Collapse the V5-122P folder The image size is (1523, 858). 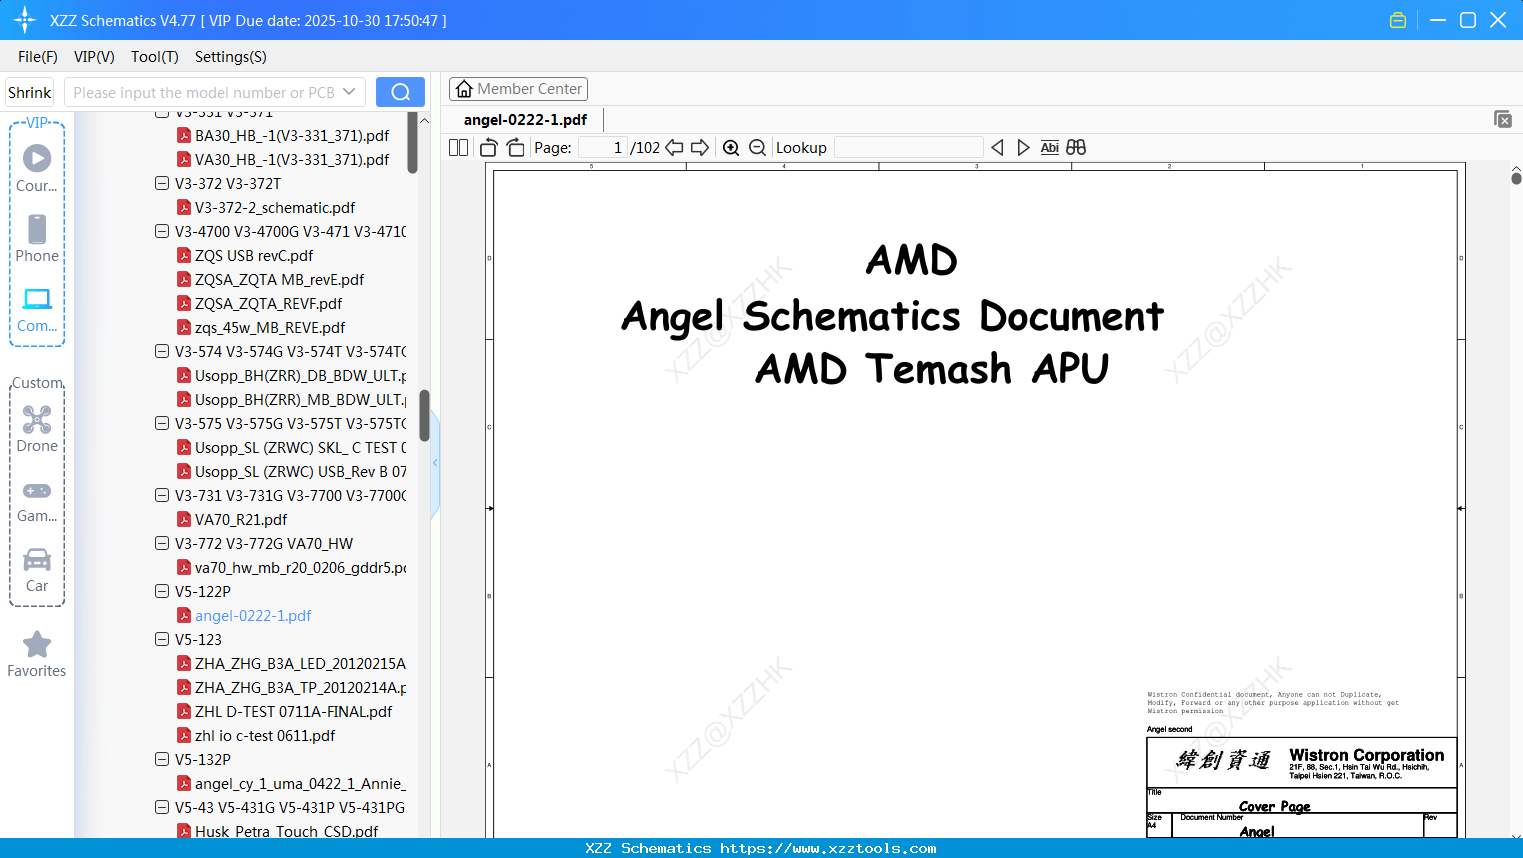(162, 591)
